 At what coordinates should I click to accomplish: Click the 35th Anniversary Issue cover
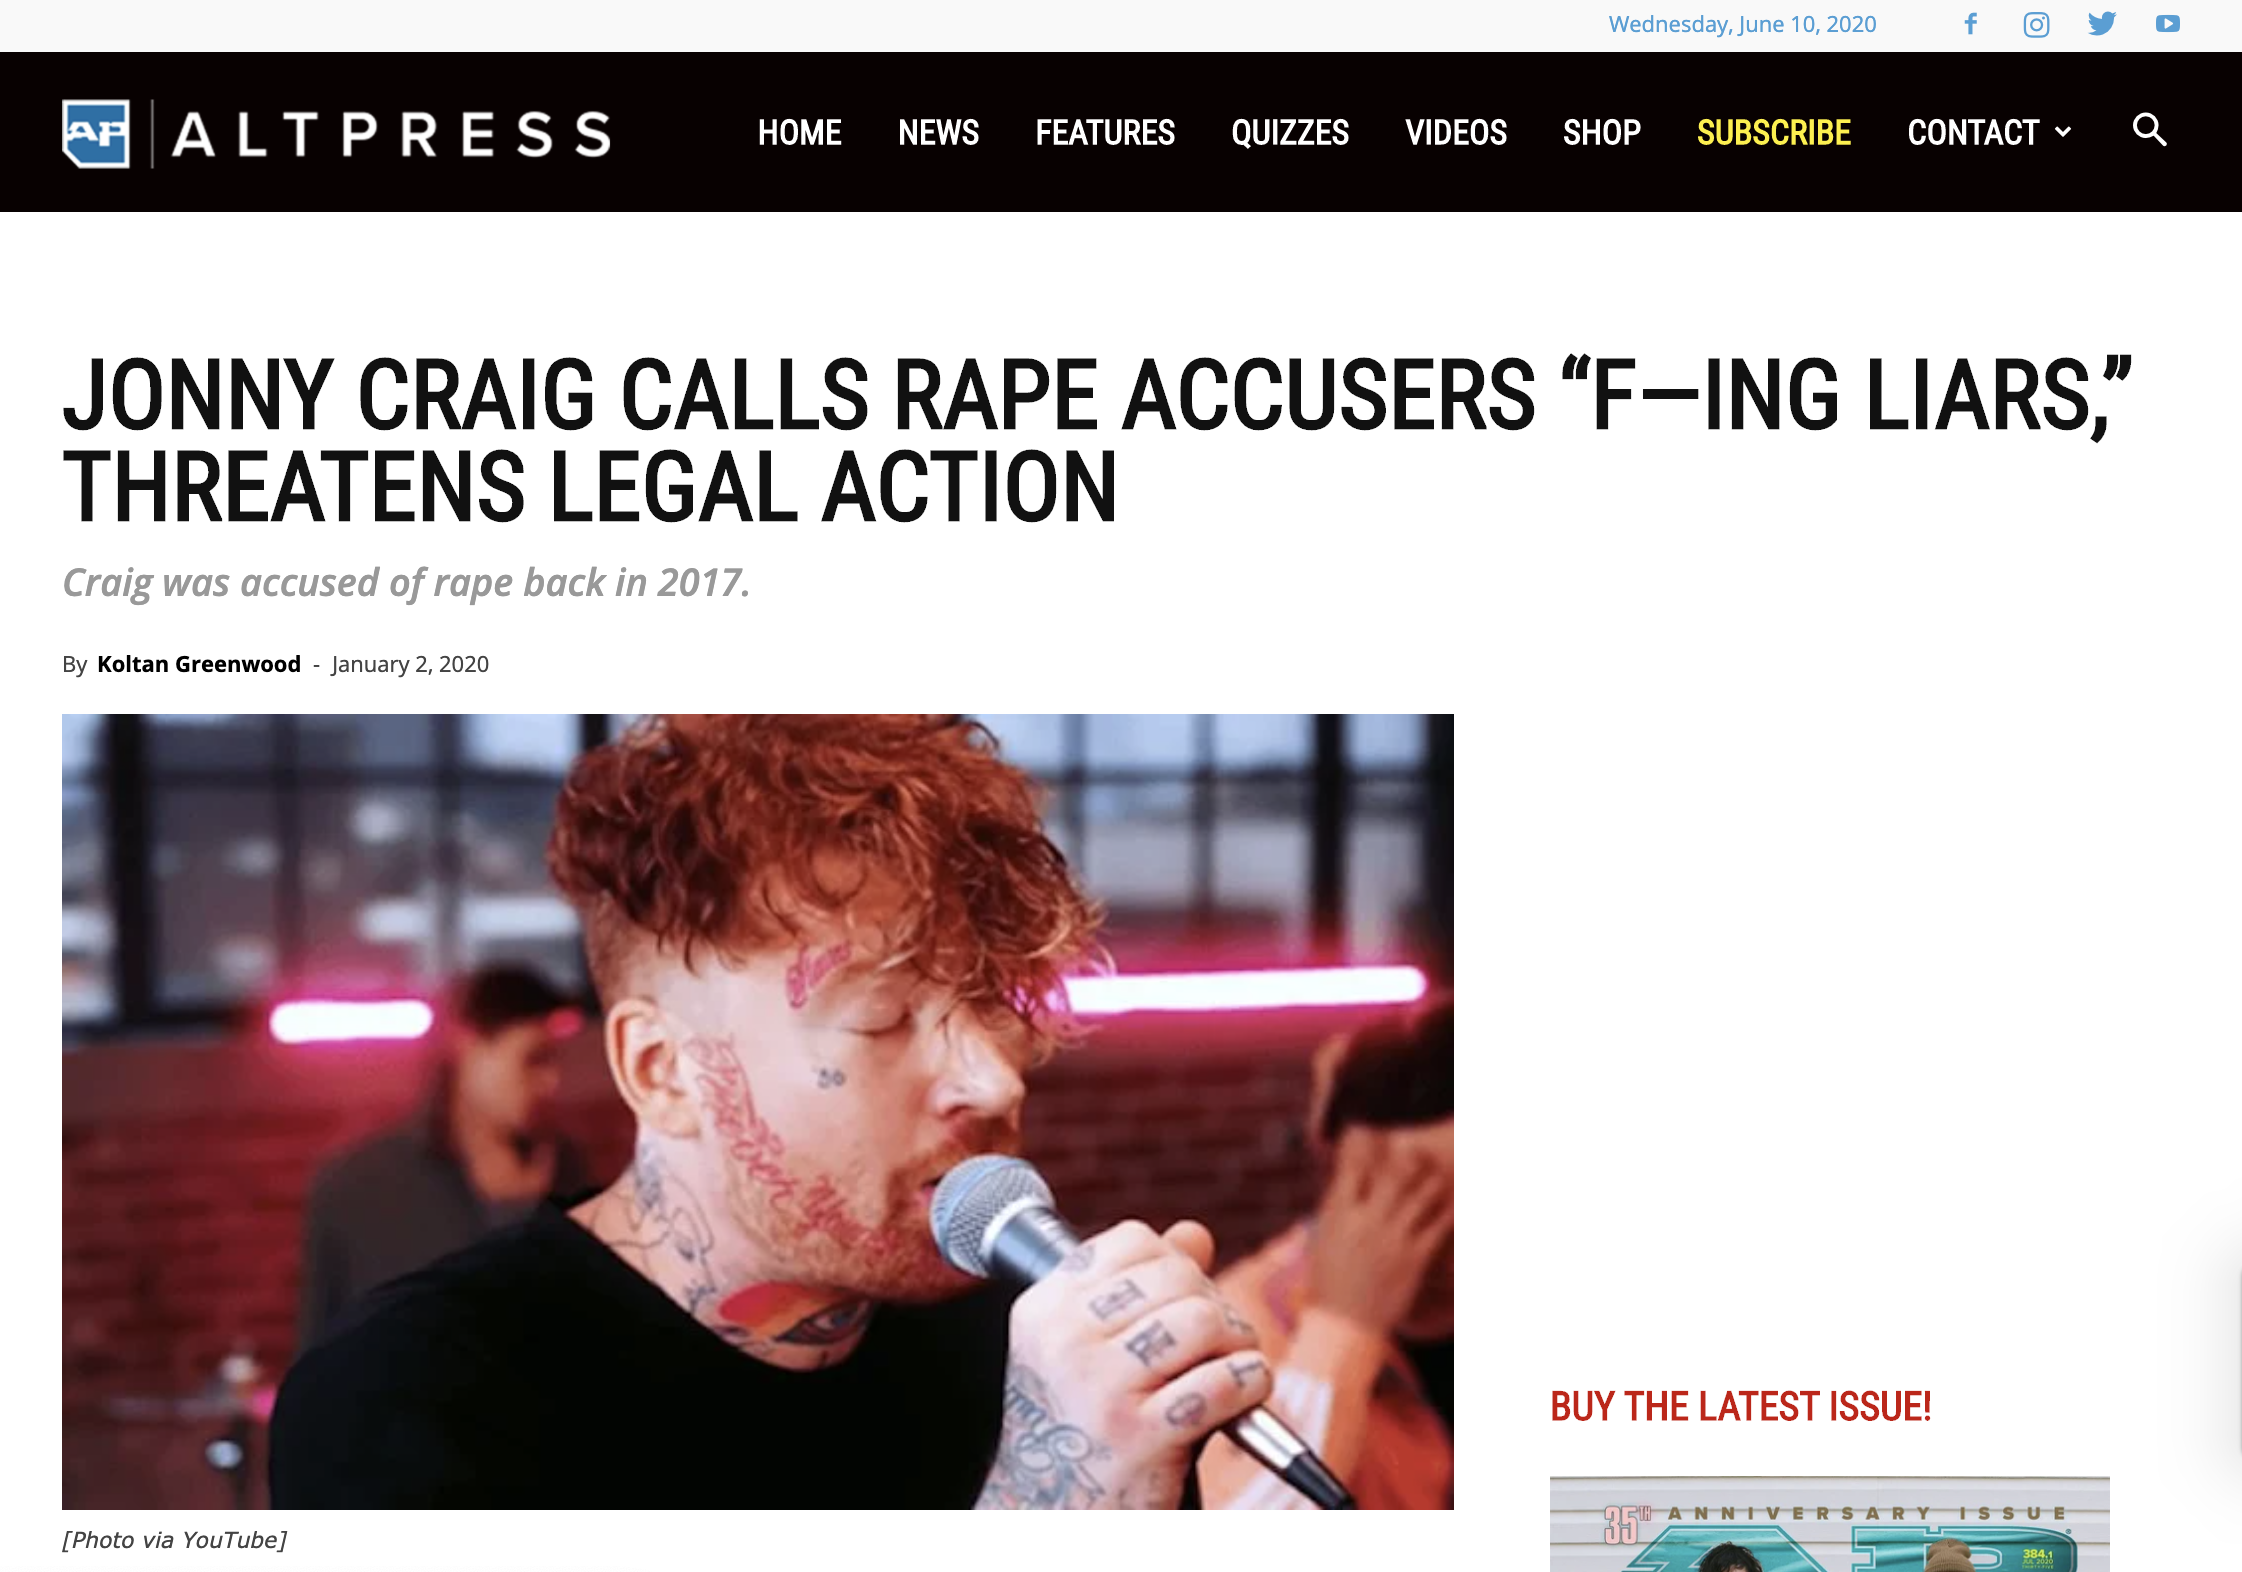point(1830,1524)
